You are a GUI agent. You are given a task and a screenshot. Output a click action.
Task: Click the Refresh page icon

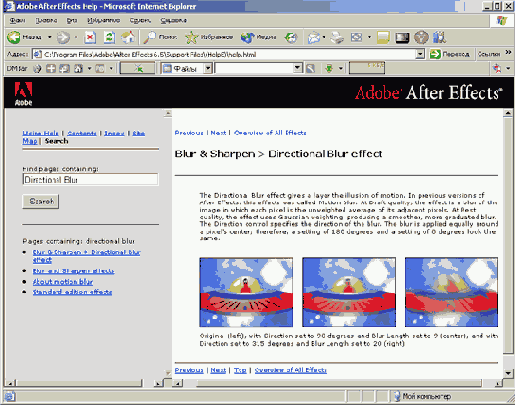(x=109, y=37)
